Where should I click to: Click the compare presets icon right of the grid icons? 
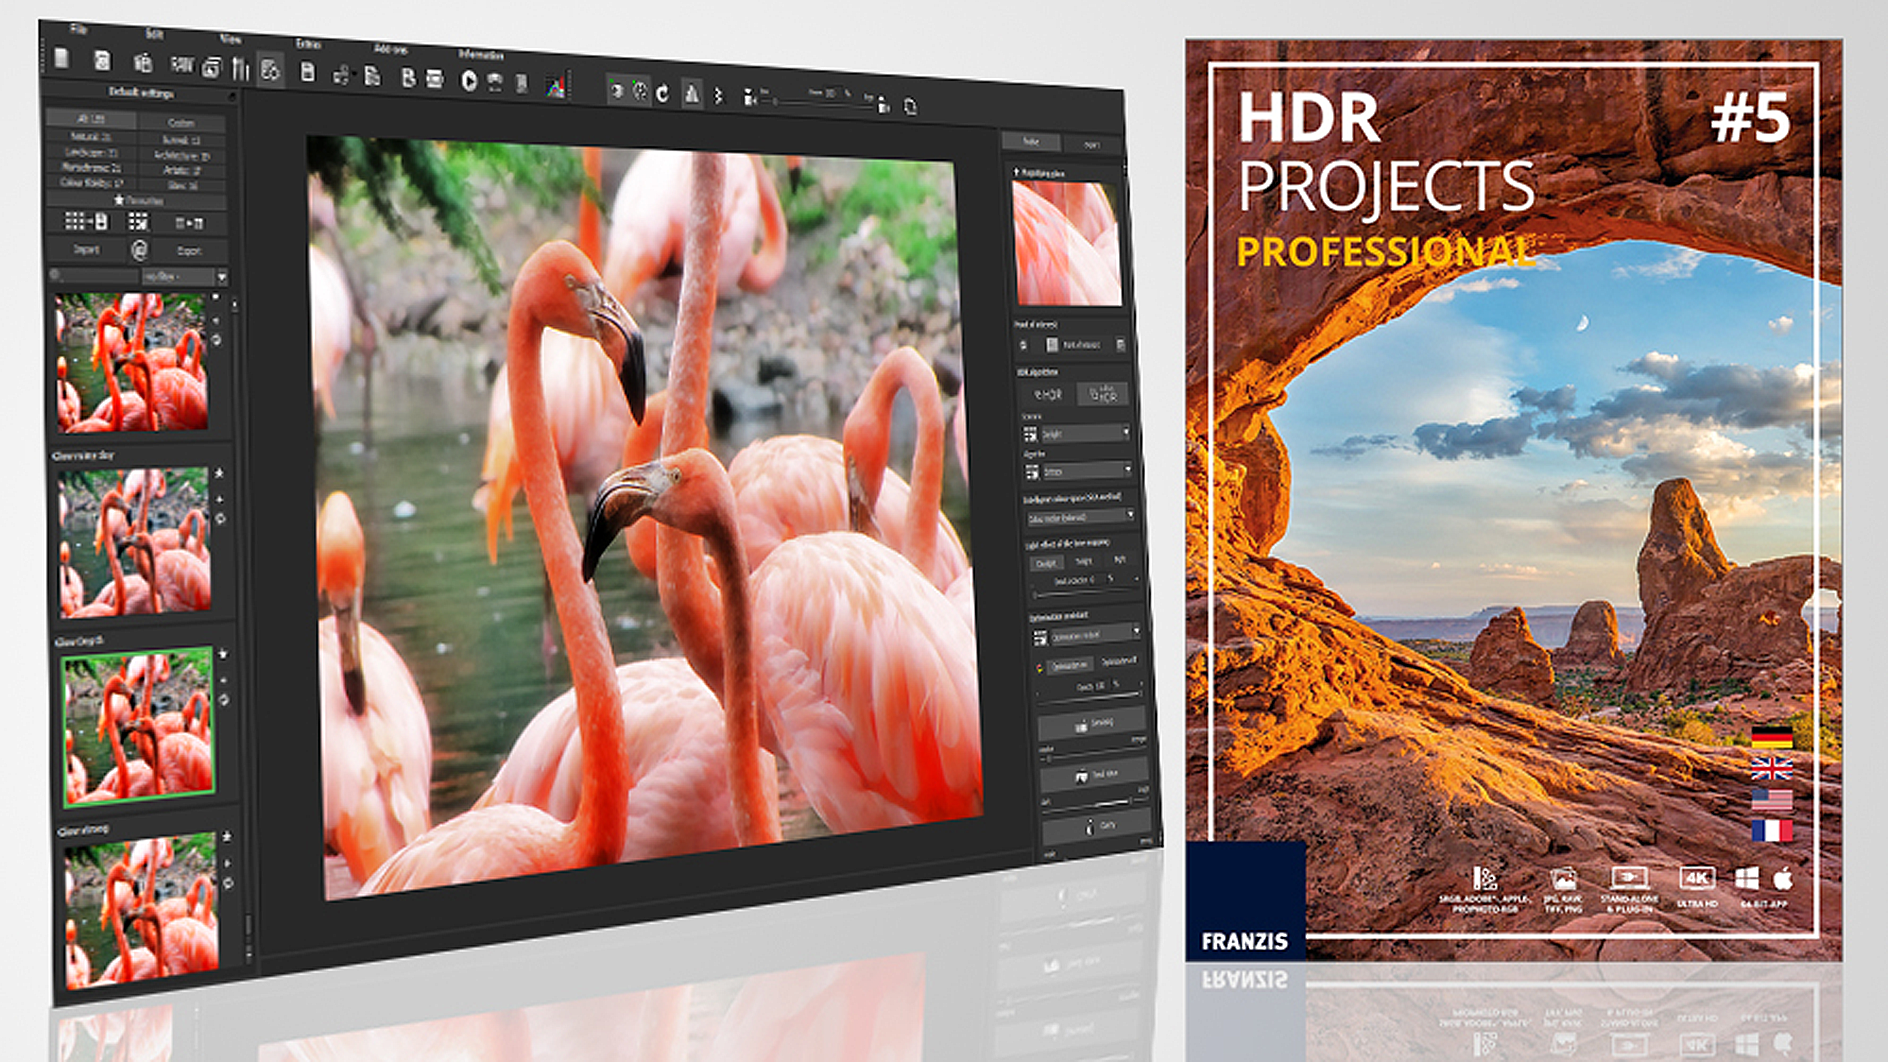tap(189, 223)
